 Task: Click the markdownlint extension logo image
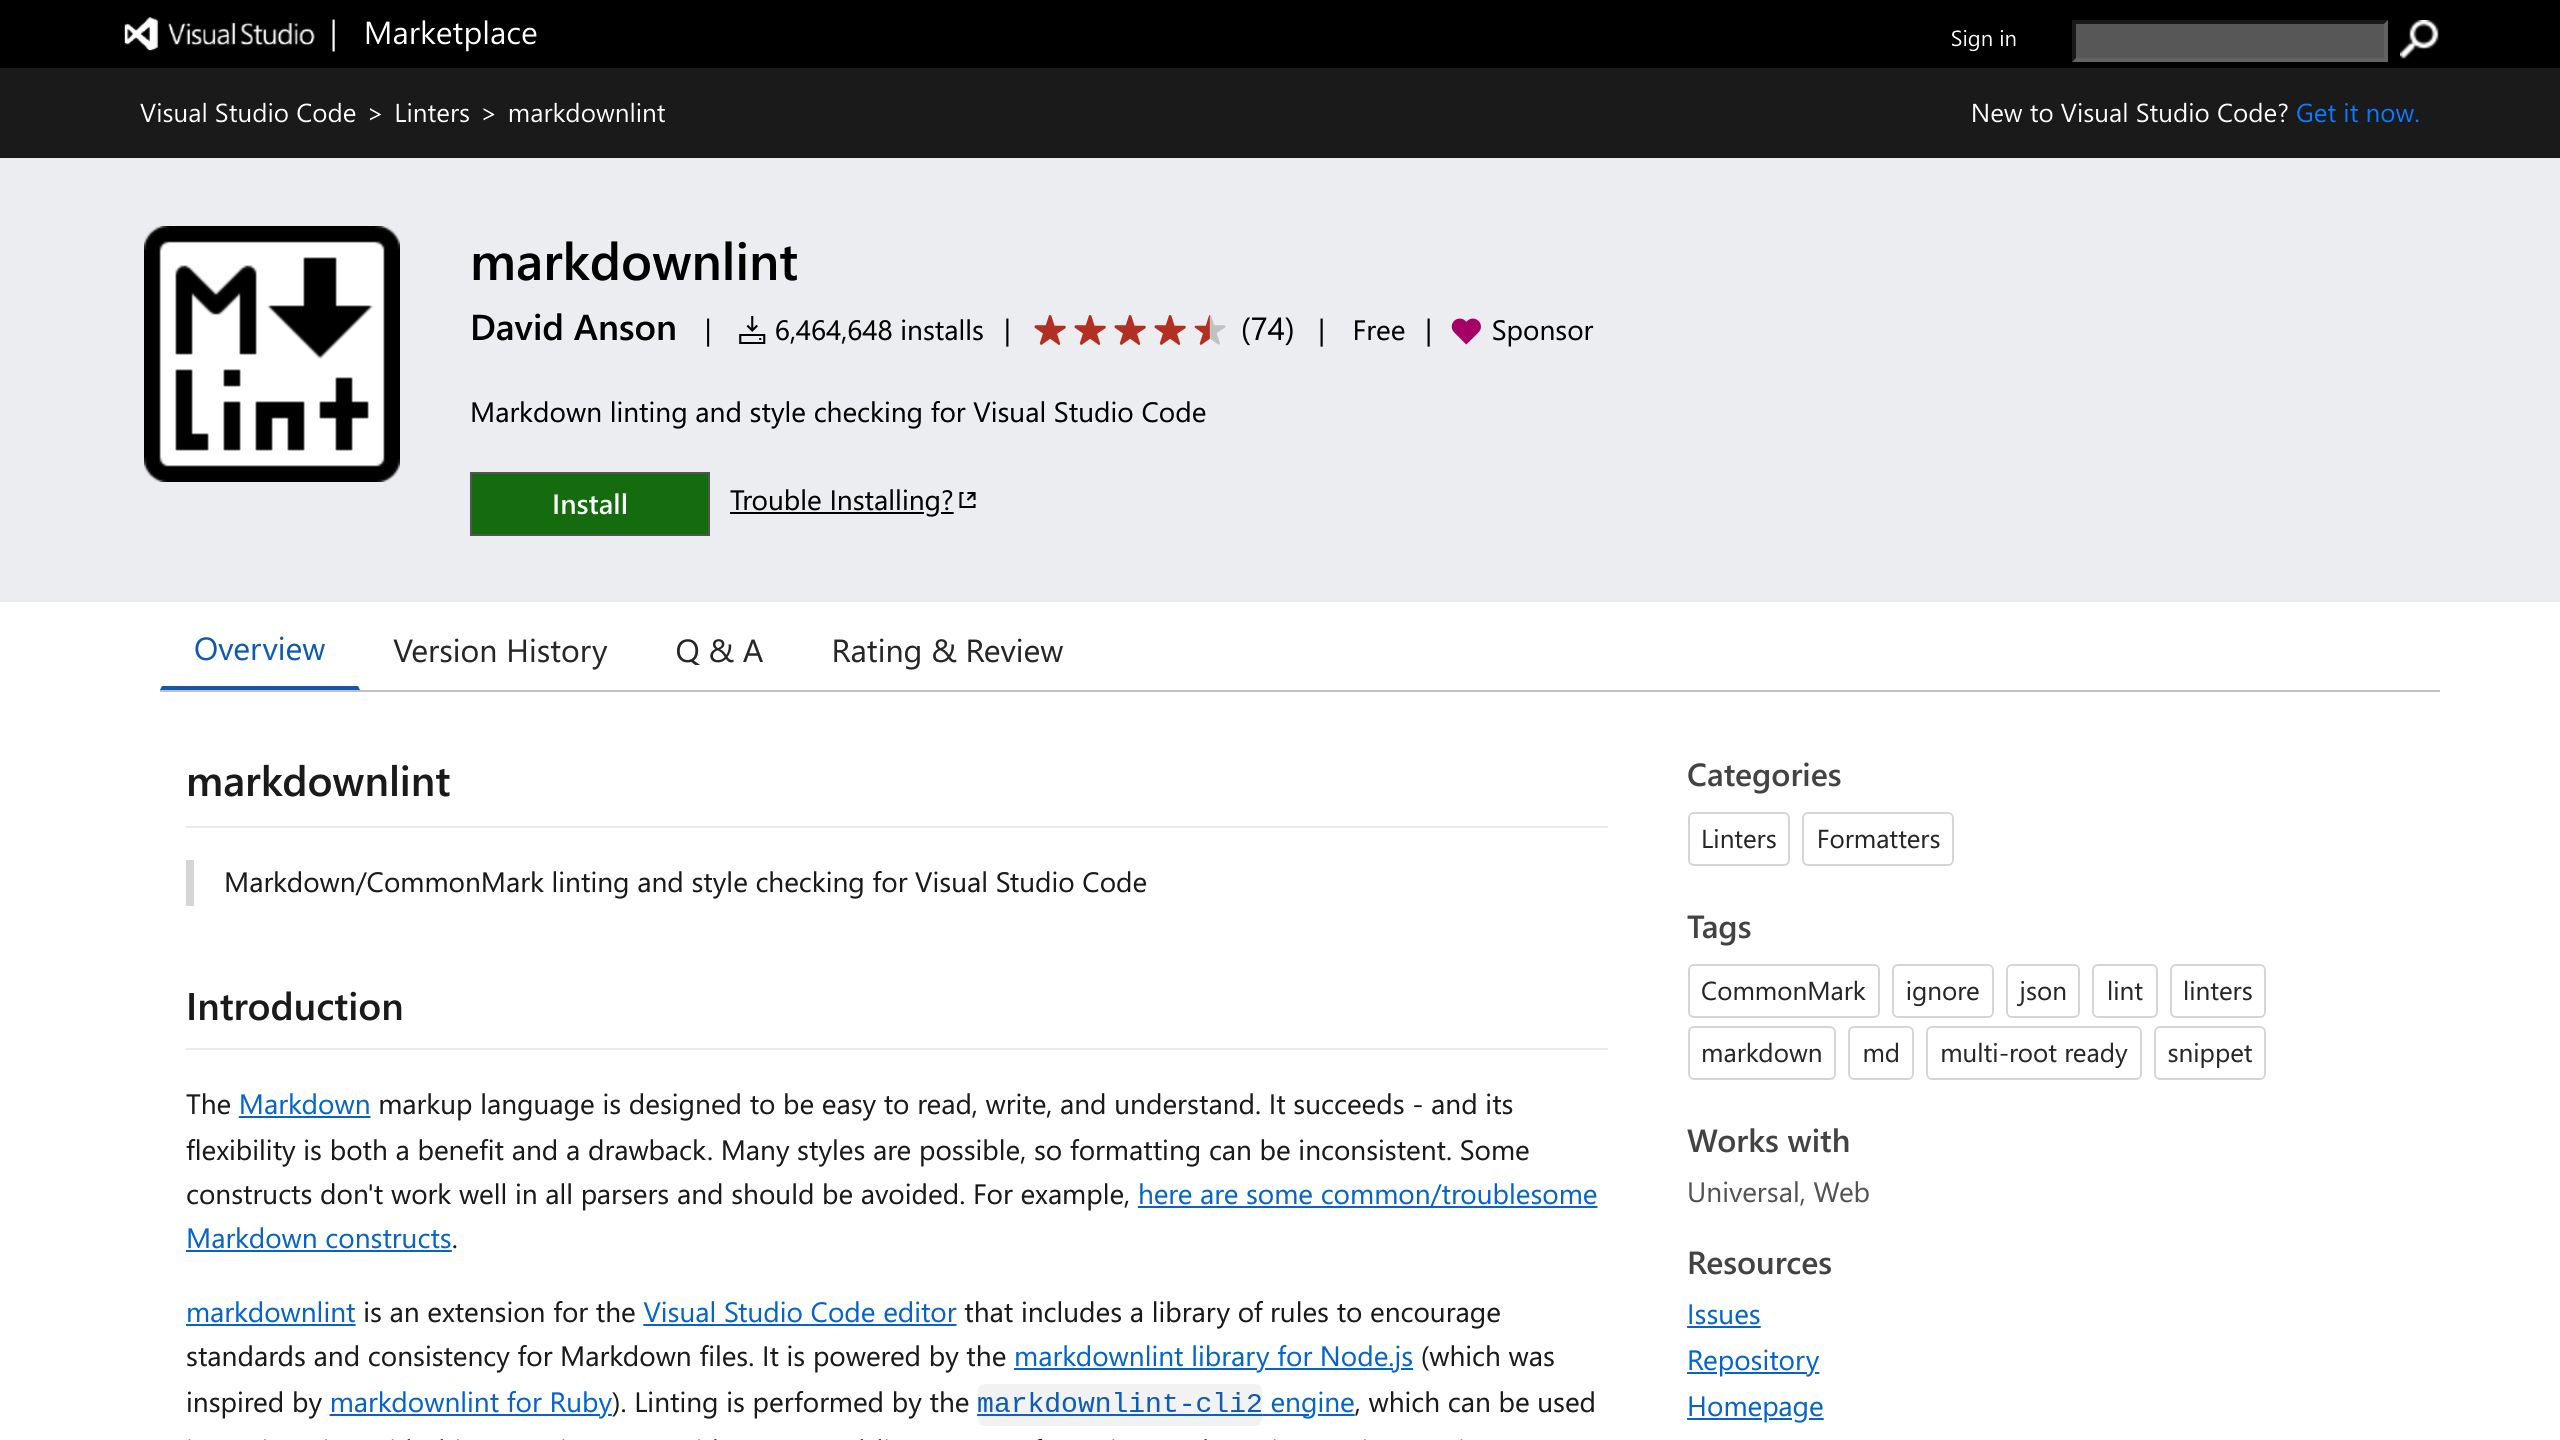(272, 354)
